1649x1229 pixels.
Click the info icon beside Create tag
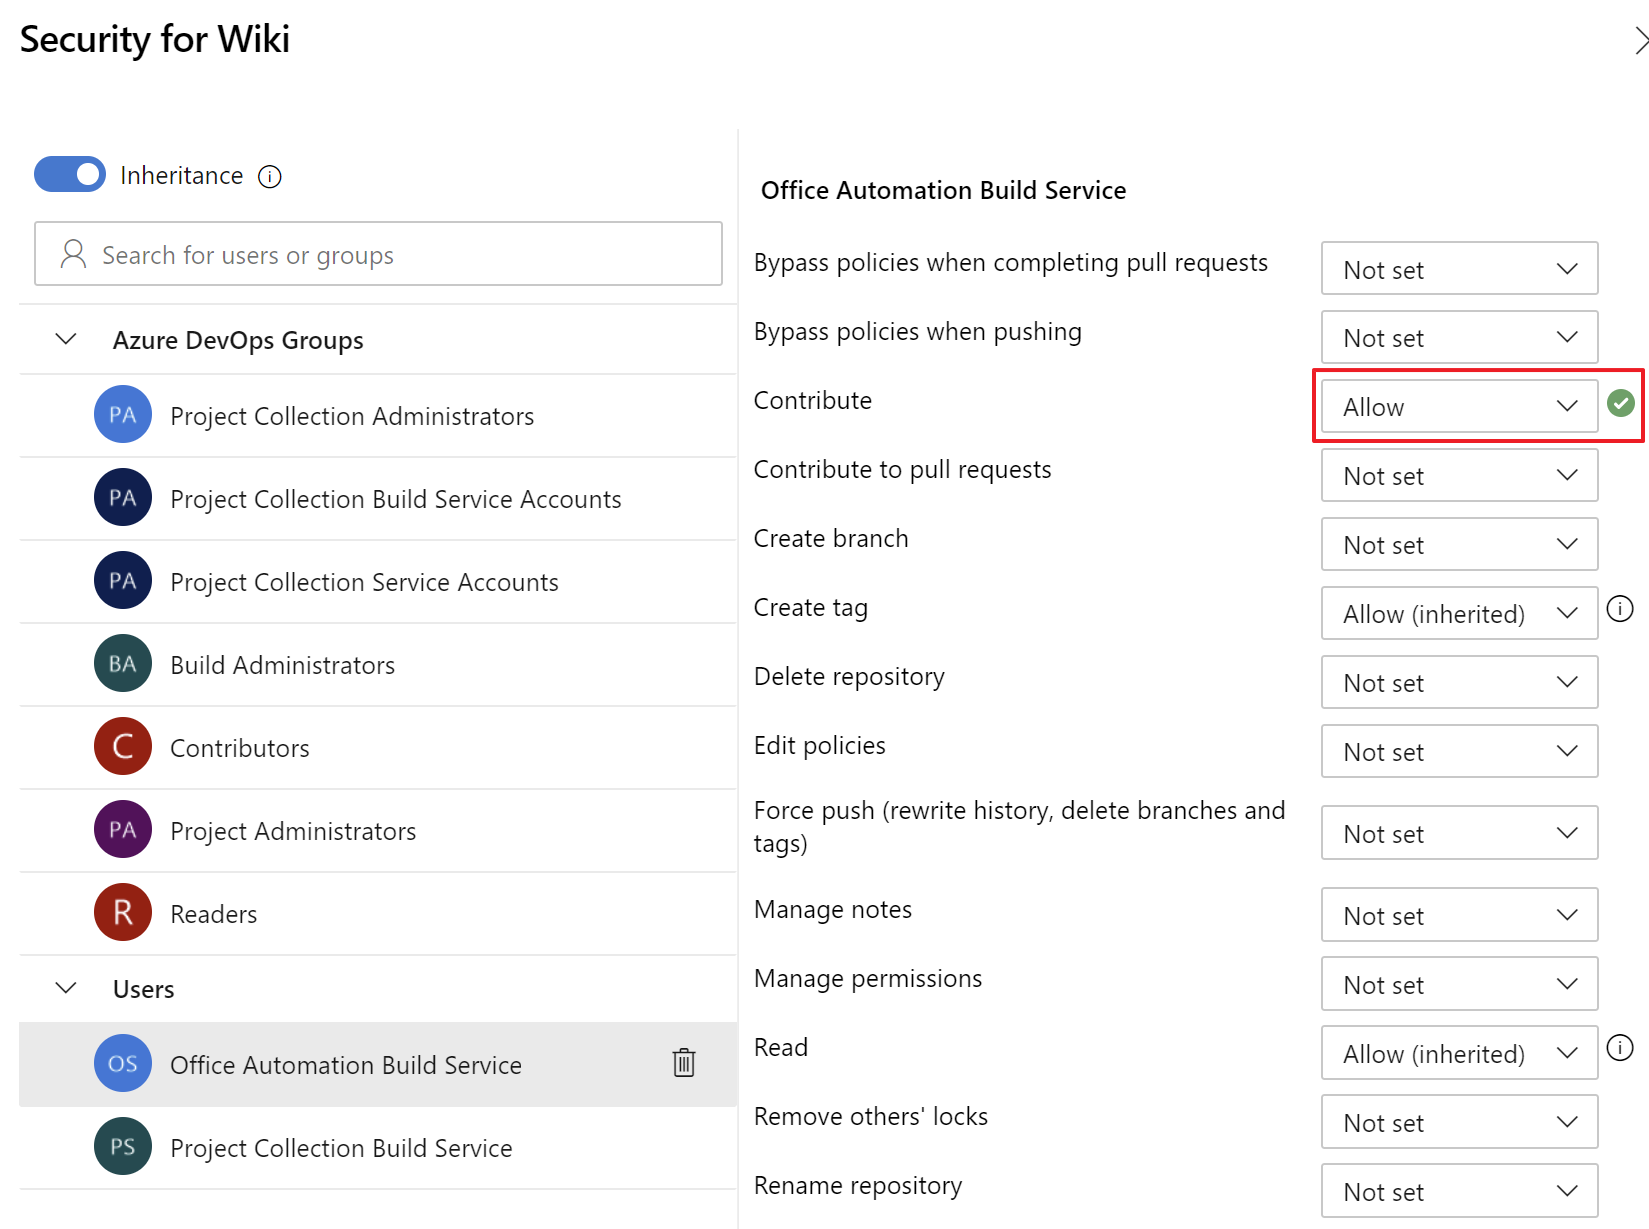(x=1620, y=608)
